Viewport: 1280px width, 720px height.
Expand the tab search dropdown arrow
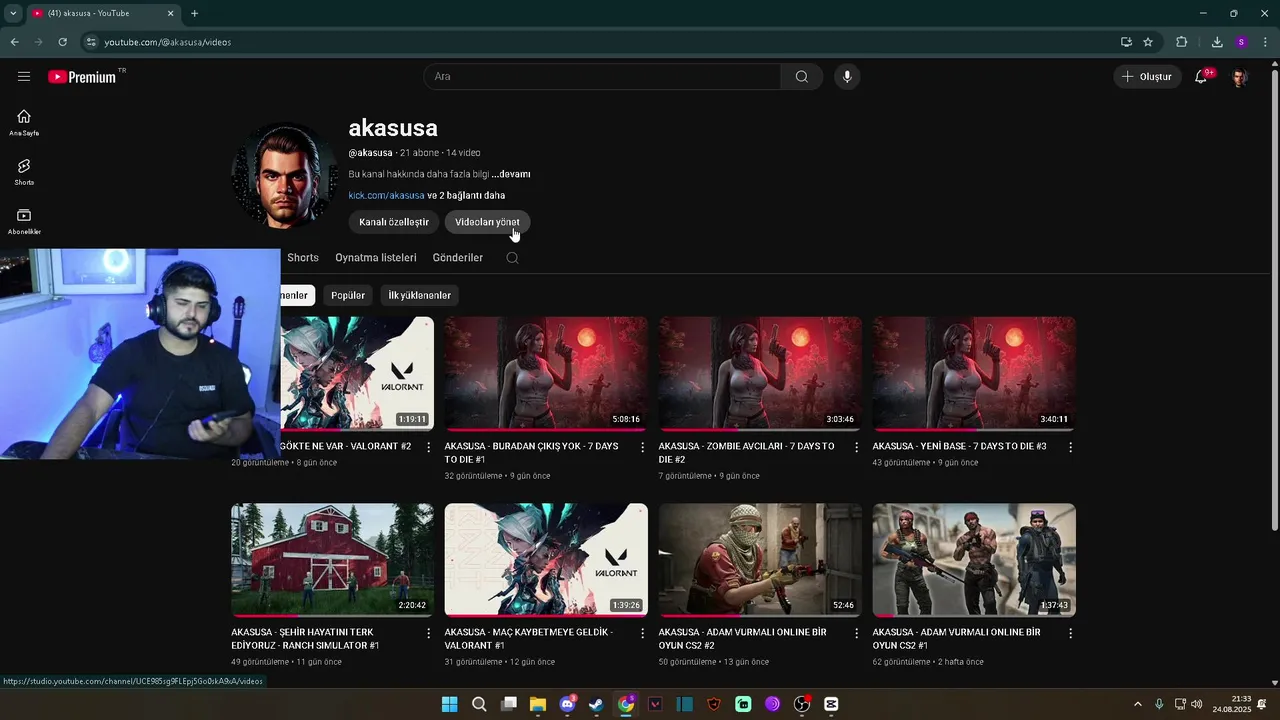[13, 13]
